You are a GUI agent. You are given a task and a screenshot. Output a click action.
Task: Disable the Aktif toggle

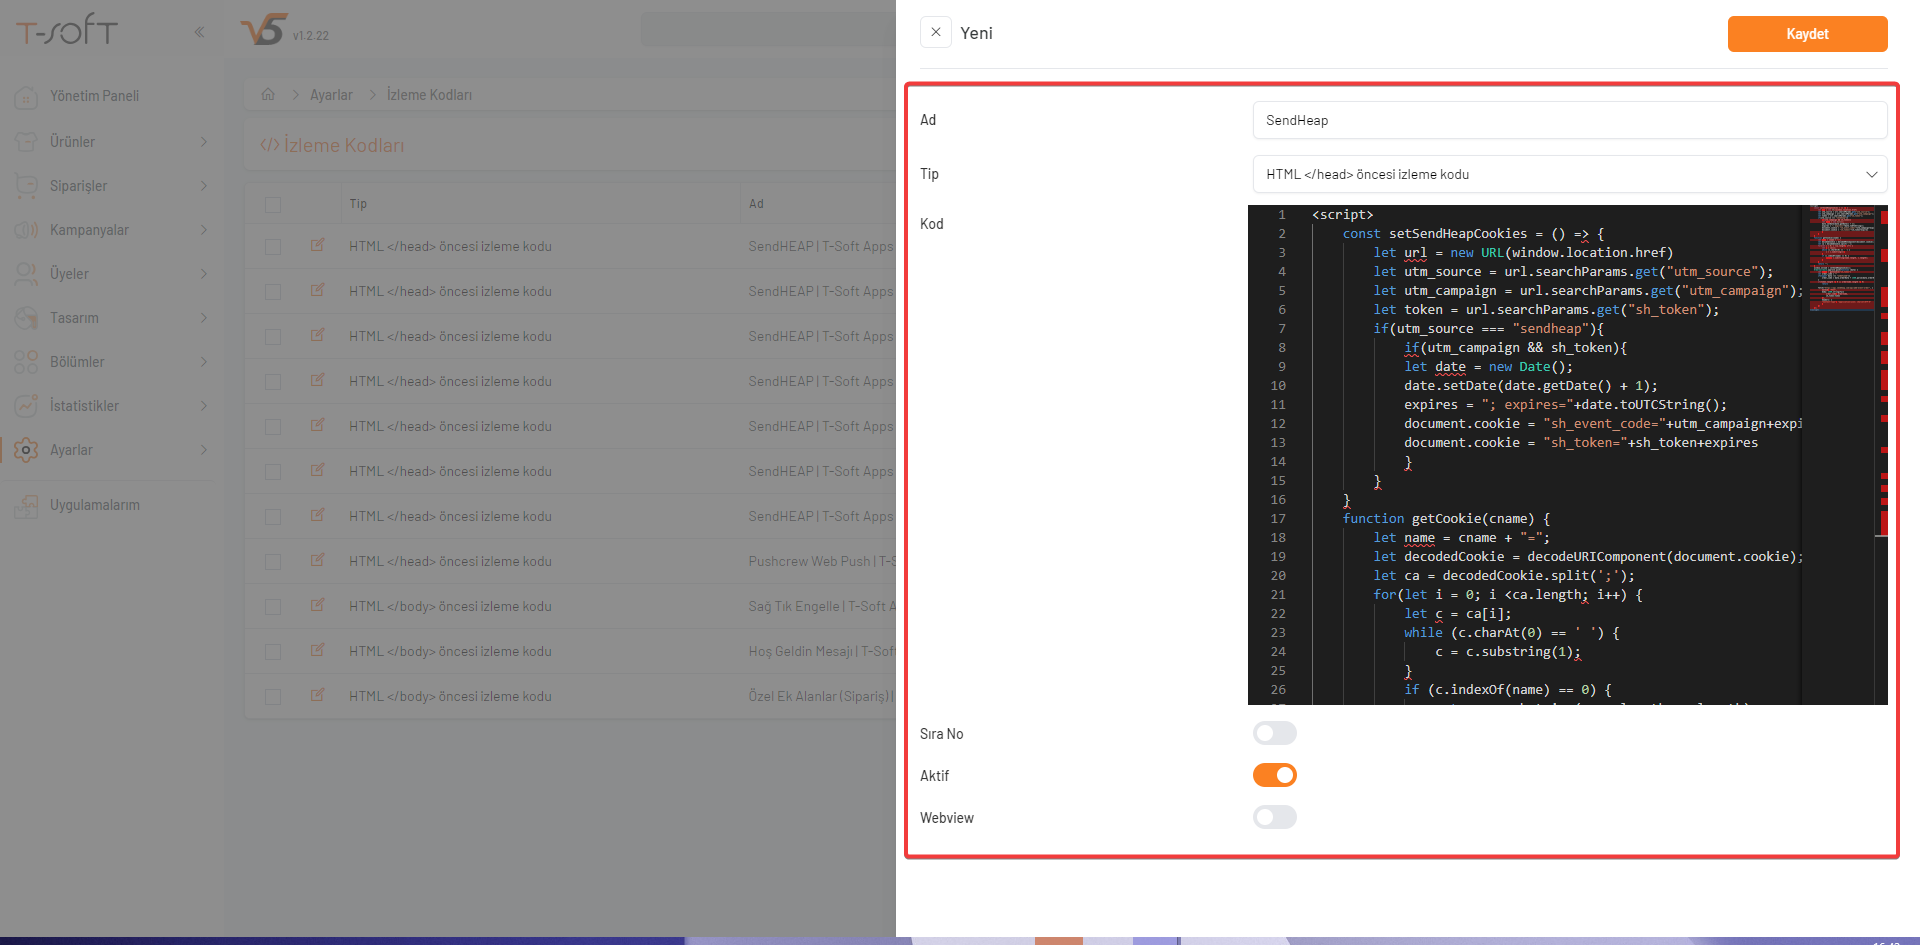pyautogui.click(x=1274, y=775)
